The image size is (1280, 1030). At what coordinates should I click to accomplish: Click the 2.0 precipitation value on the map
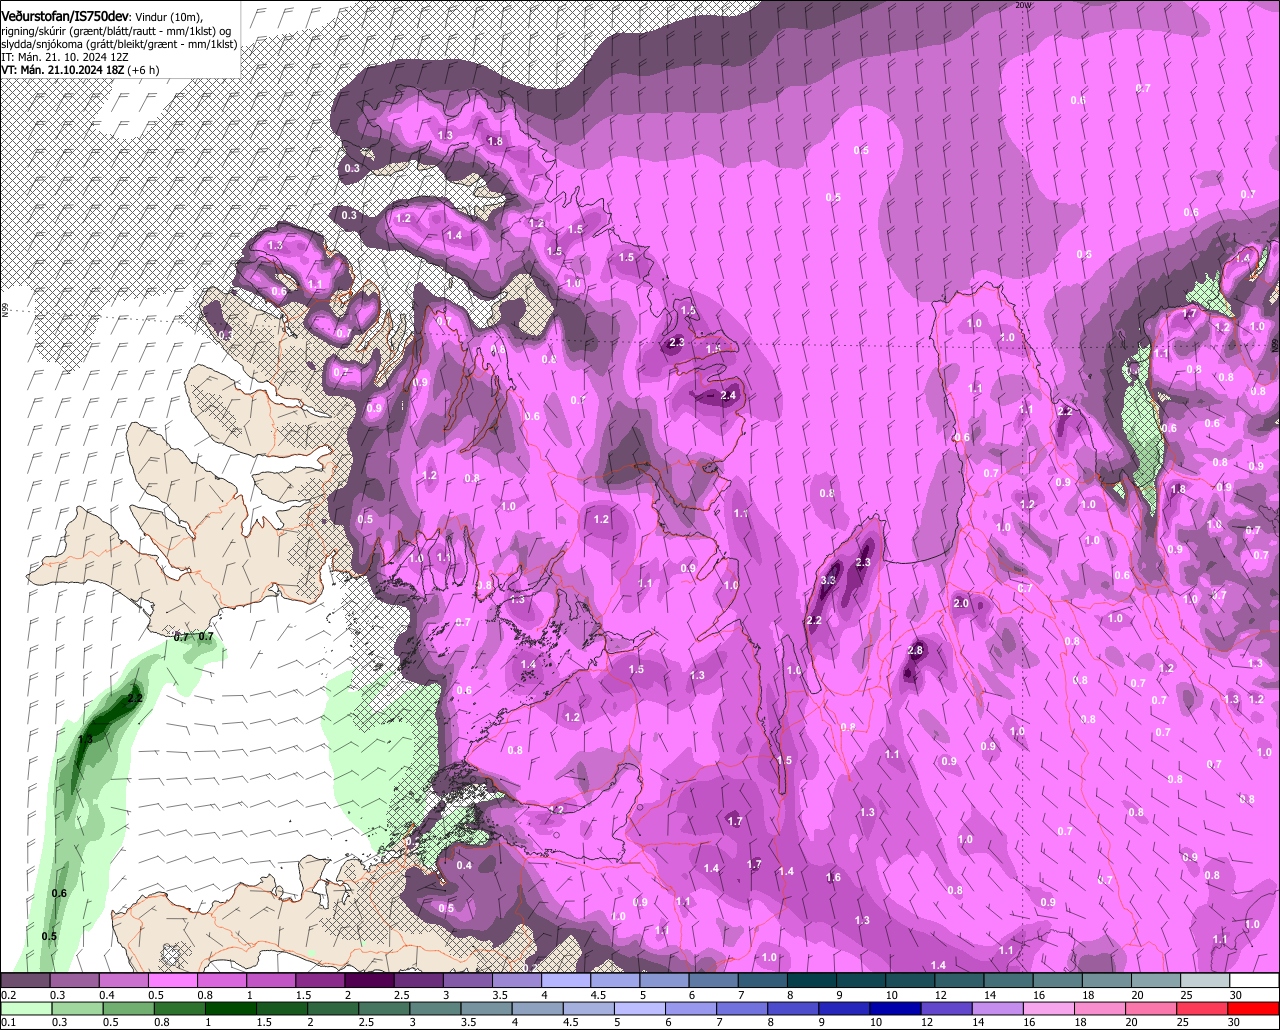pos(961,604)
